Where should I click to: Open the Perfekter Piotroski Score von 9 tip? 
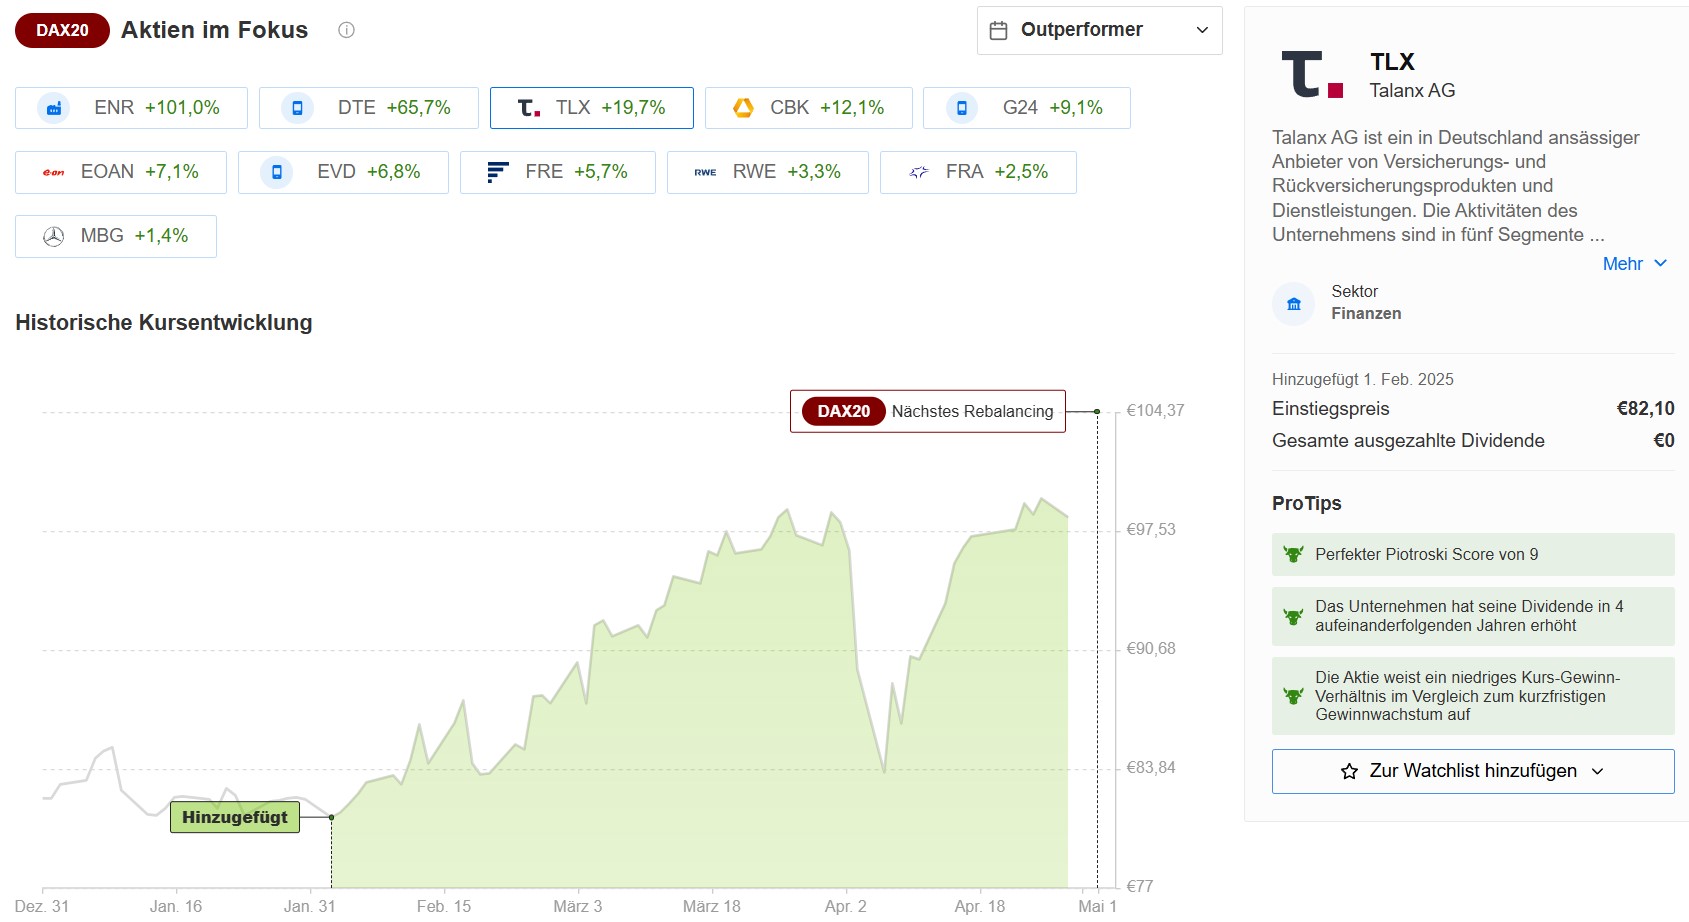click(1473, 554)
